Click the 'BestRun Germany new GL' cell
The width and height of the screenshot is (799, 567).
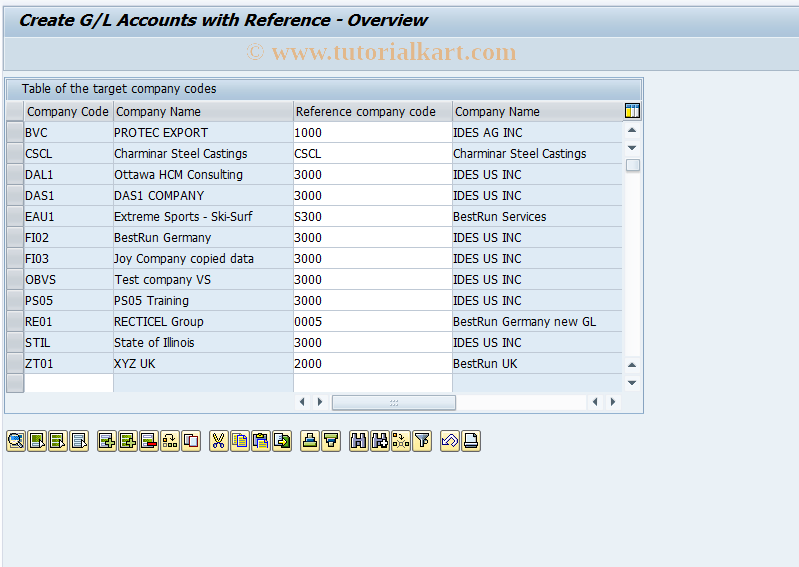coord(537,321)
